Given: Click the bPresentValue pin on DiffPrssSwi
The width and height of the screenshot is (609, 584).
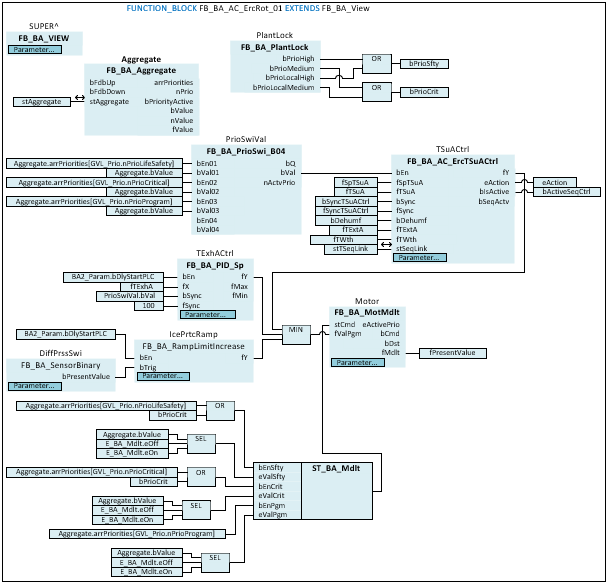Looking at the screenshot, I should tap(86, 377).
